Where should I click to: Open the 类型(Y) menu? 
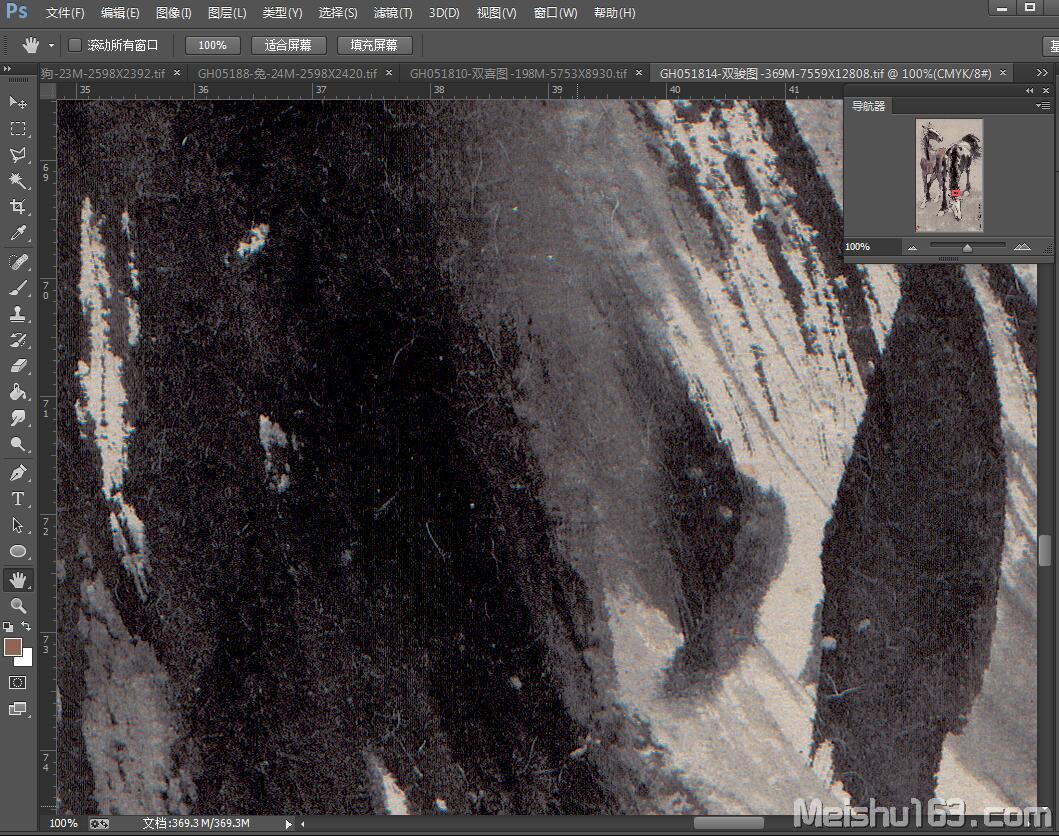coord(282,13)
